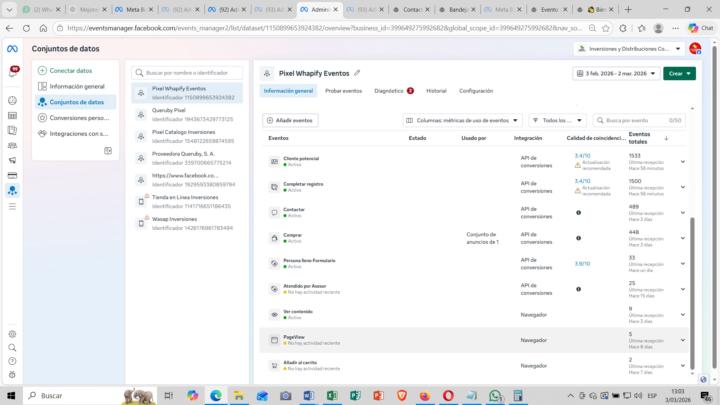Click the collapse panel icon under Integraciones

[x=108, y=151]
